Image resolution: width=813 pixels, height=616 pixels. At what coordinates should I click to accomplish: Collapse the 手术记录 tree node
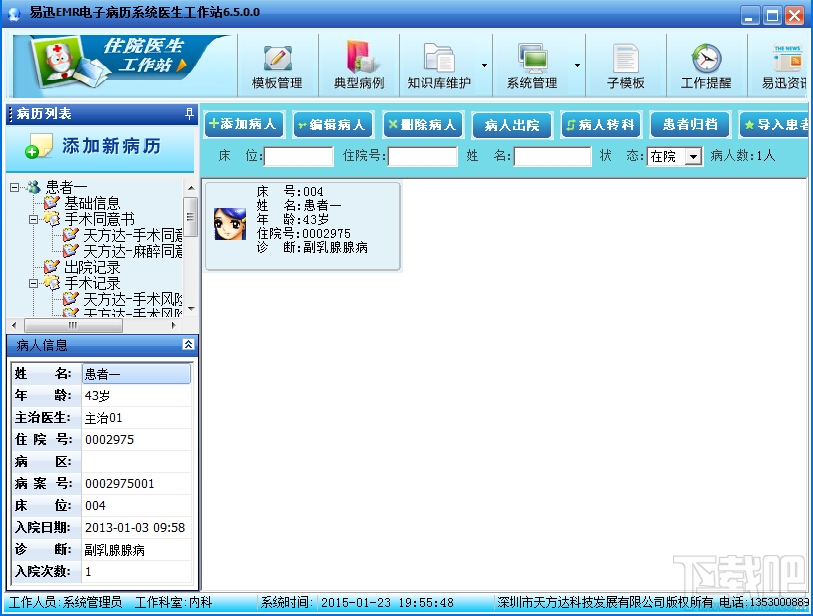(33, 283)
